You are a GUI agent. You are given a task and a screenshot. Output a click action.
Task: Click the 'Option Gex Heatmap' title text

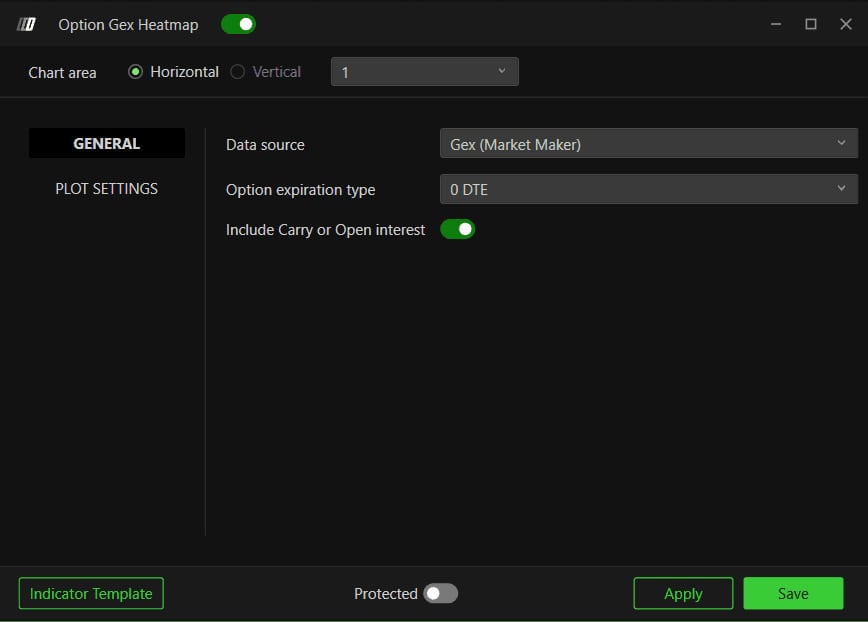128,25
